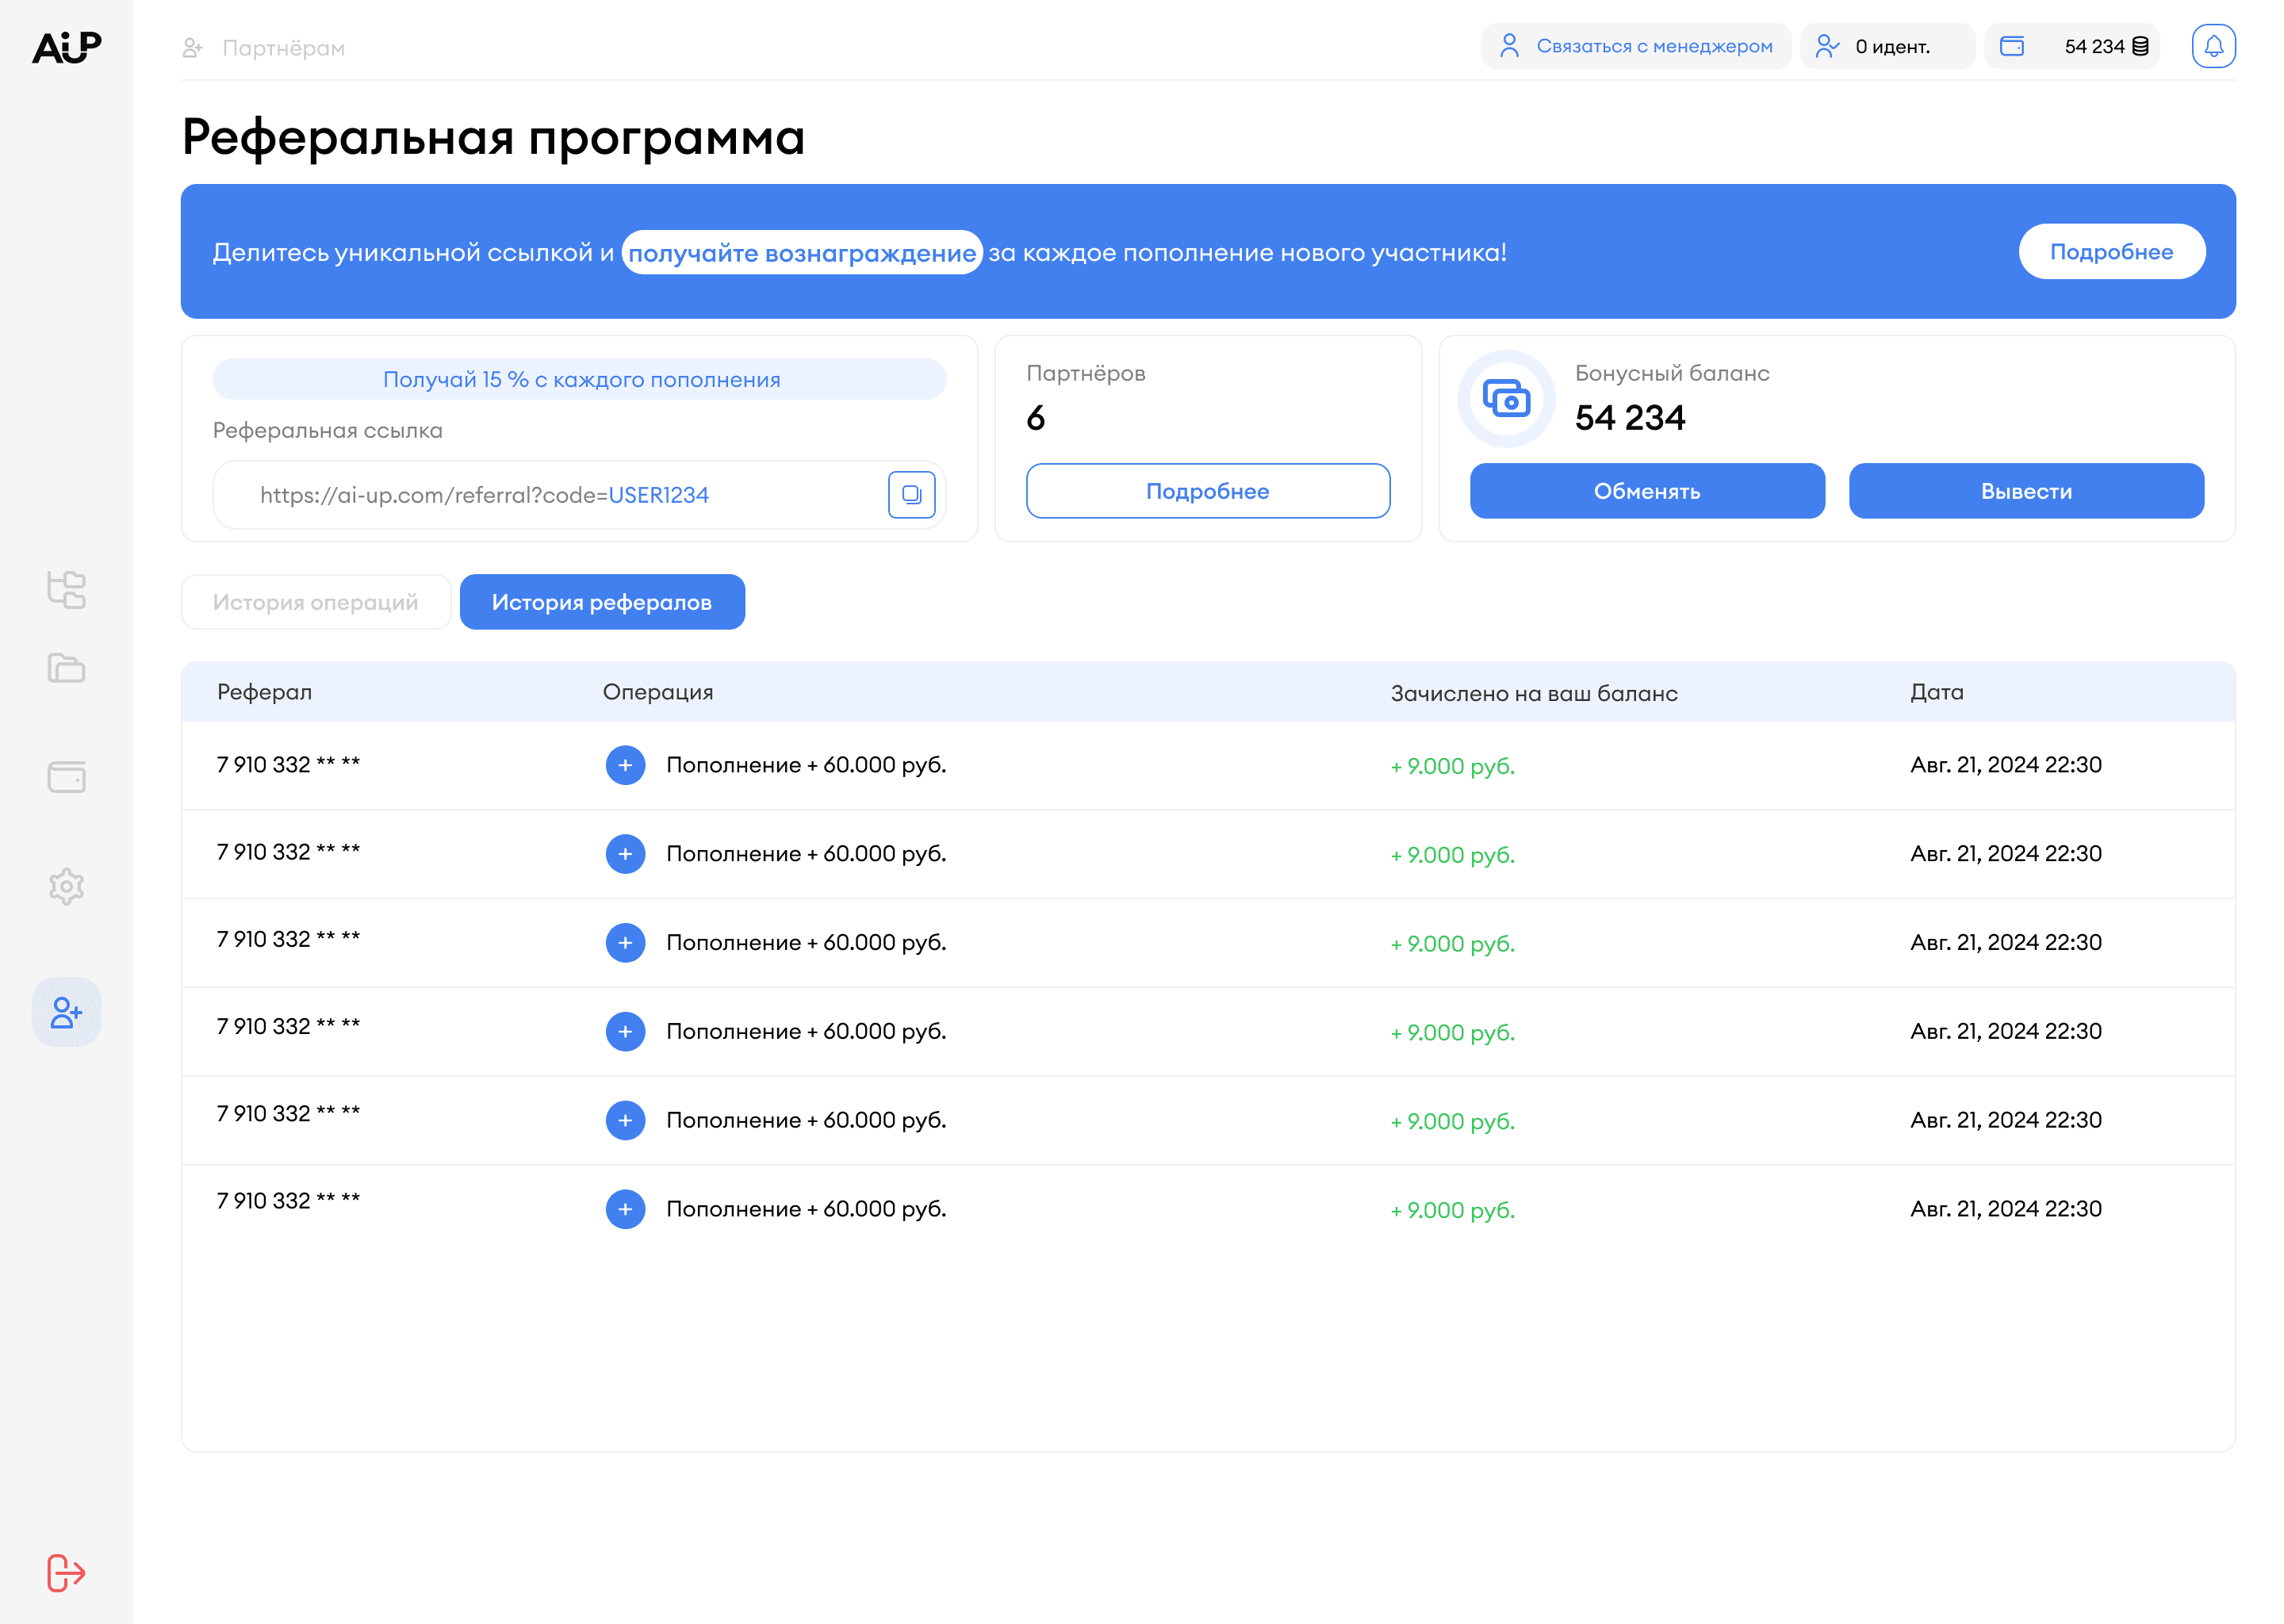Open the folder tree sidebar icon
The height and width of the screenshot is (1624, 2284).
pyautogui.click(x=66, y=589)
